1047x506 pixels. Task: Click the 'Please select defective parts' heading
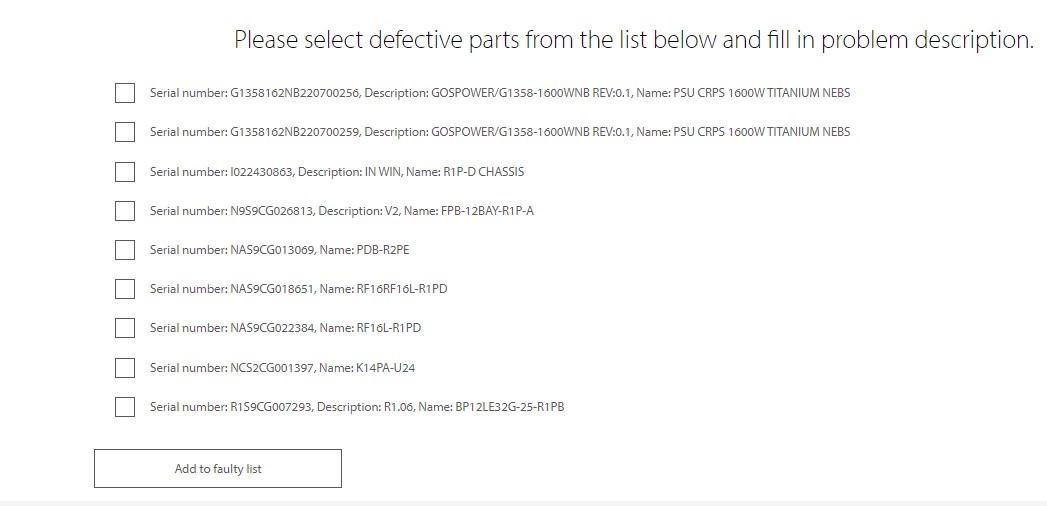tap(634, 40)
